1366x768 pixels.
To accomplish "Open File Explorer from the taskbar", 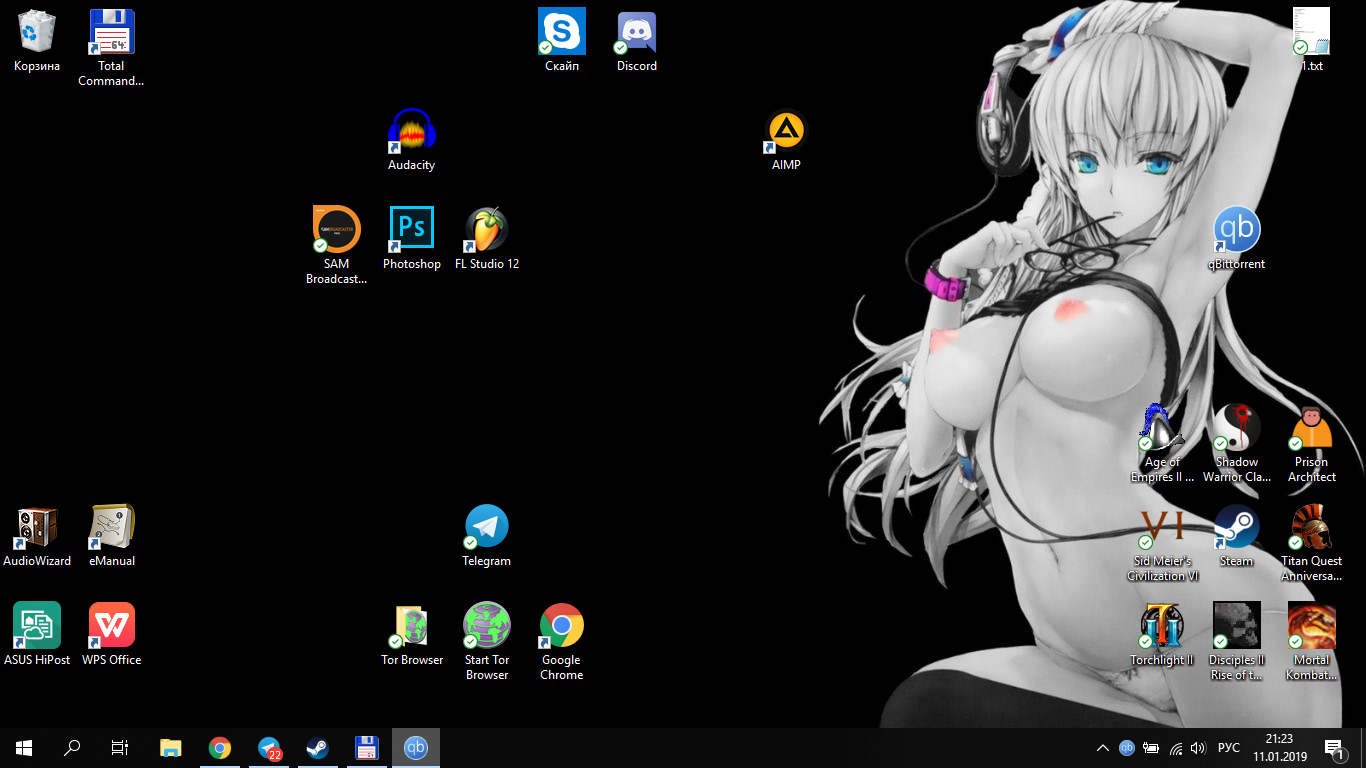I will click(x=171, y=748).
